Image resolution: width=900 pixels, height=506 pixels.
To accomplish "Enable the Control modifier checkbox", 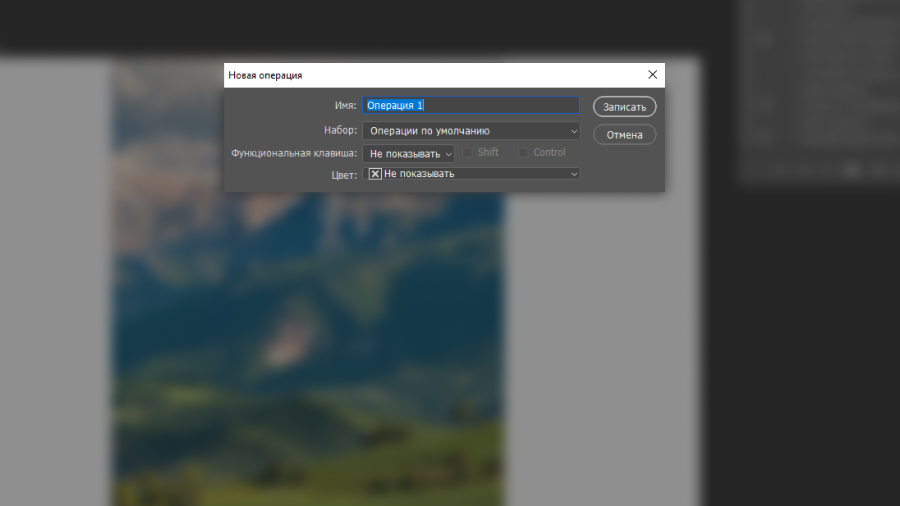I will click(523, 153).
